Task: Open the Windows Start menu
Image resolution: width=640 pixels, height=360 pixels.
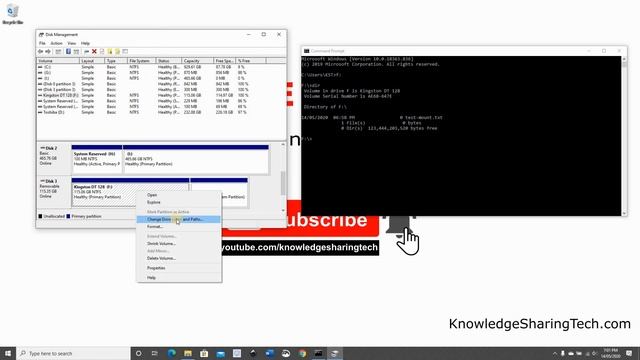Action: [x=8, y=353]
